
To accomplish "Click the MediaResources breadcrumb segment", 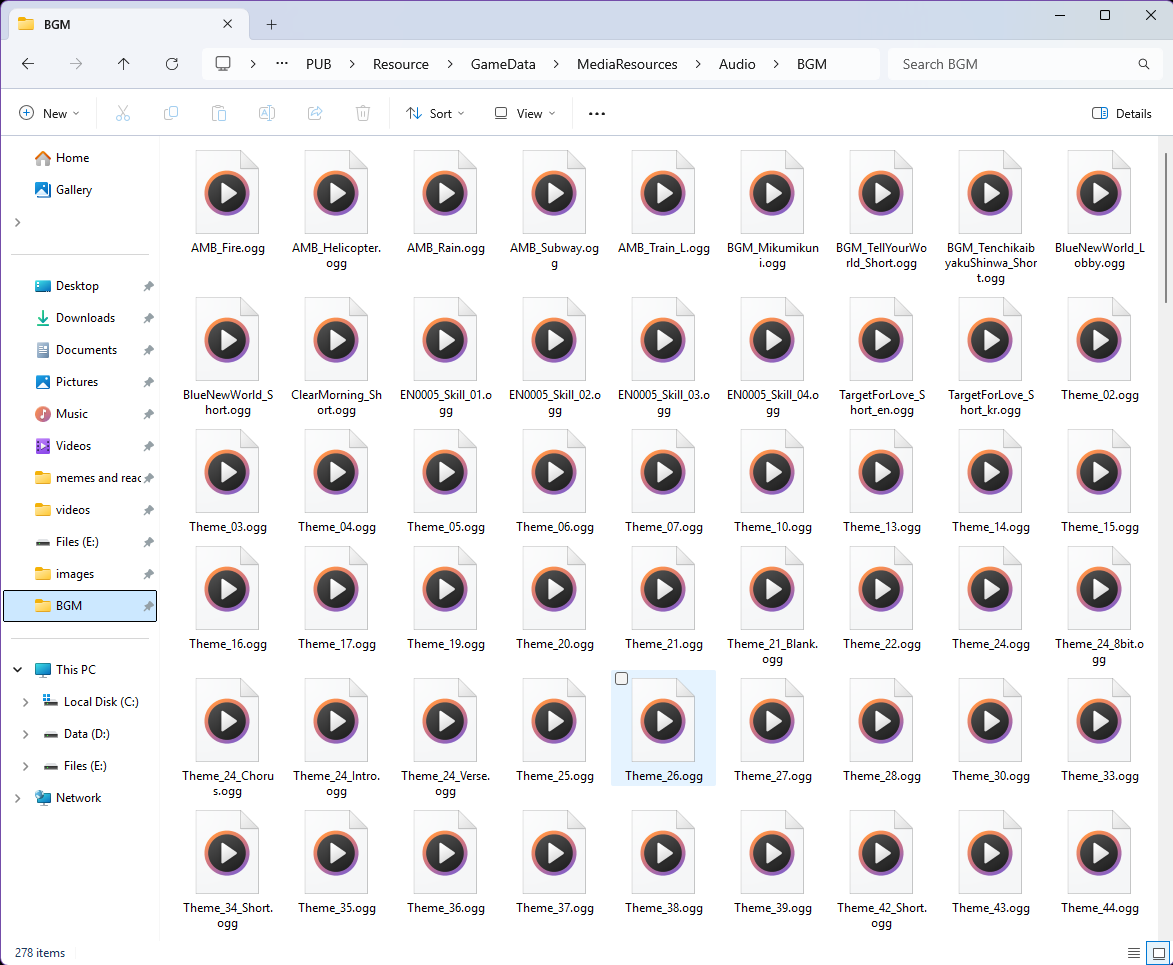I will (x=627, y=64).
